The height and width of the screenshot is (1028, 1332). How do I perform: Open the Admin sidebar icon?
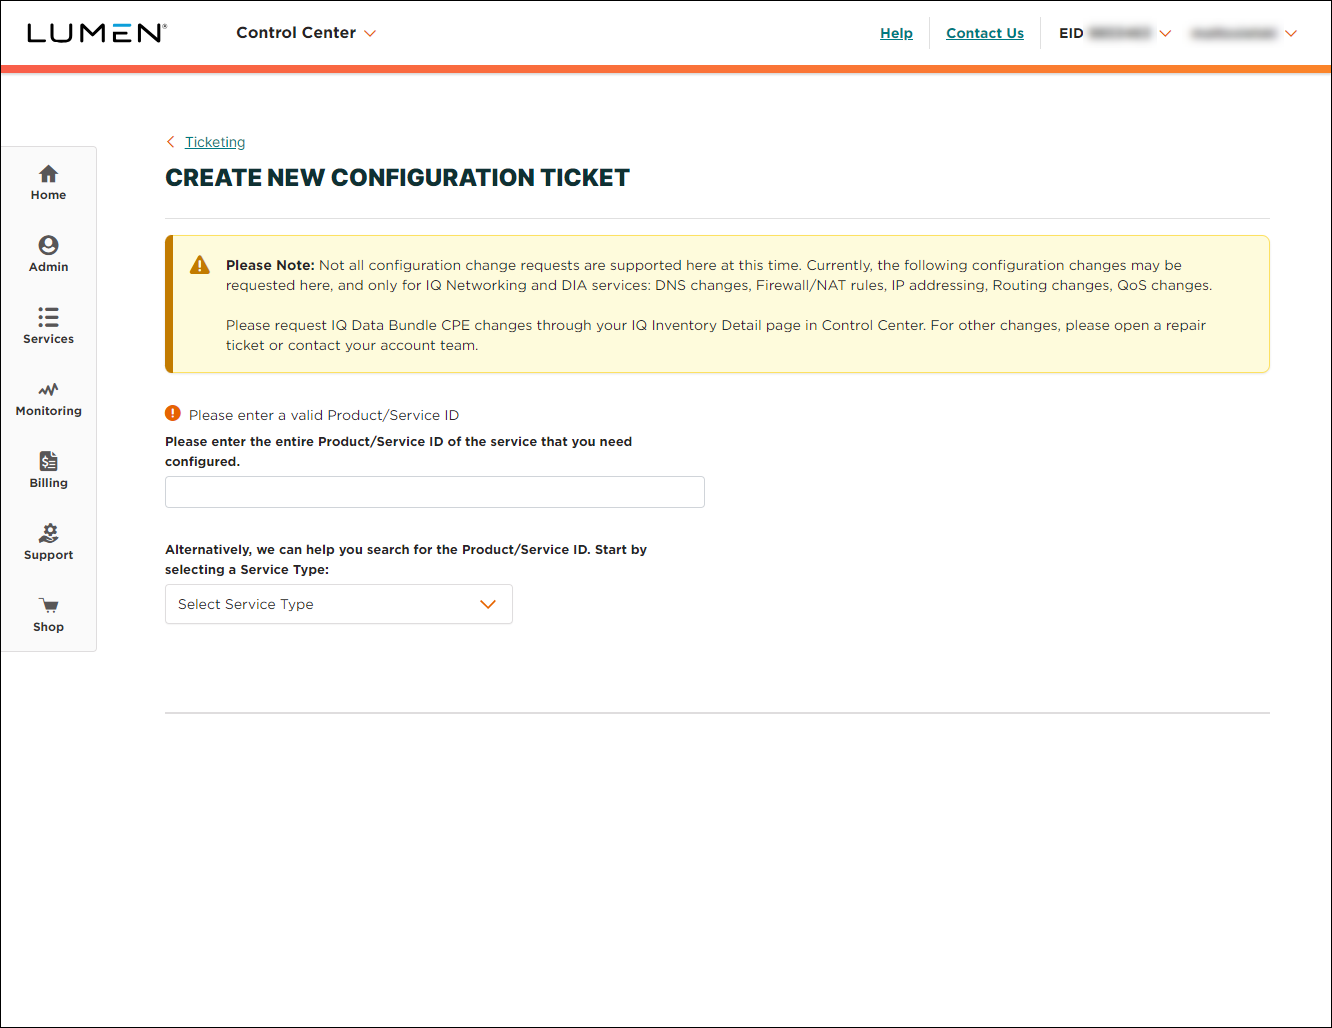[x=48, y=245]
